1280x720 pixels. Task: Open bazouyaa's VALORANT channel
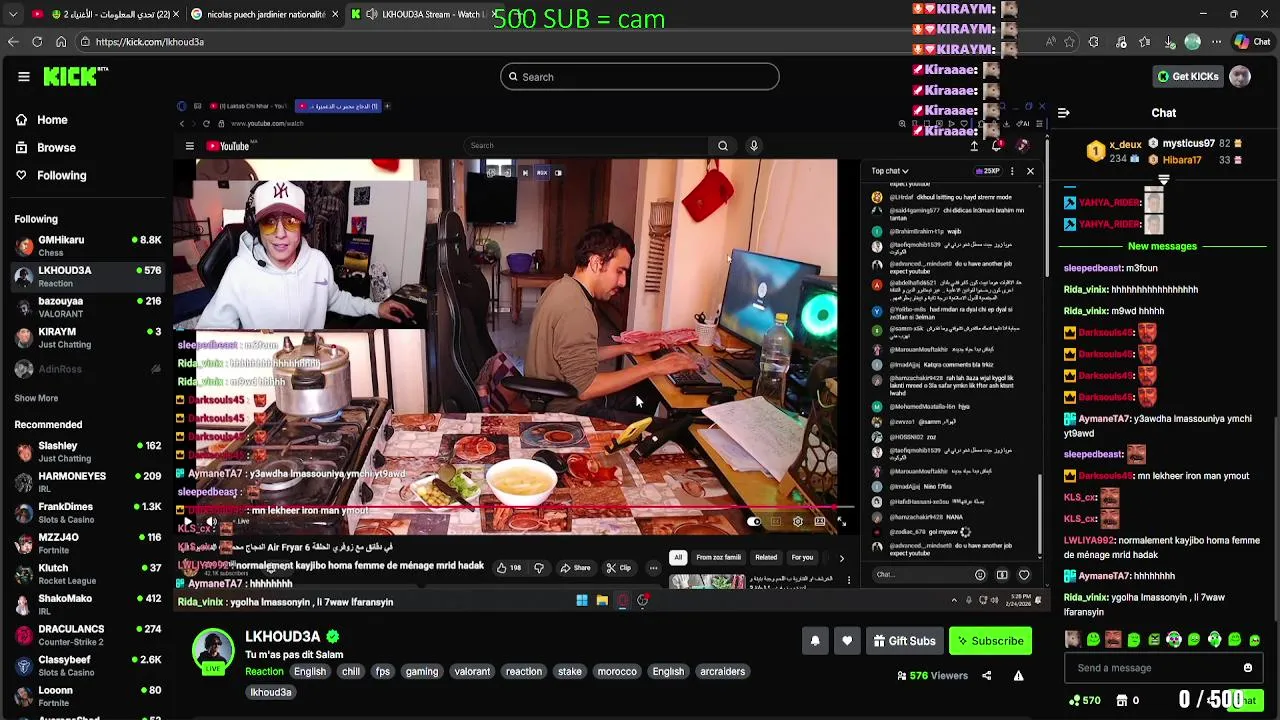click(x=88, y=307)
